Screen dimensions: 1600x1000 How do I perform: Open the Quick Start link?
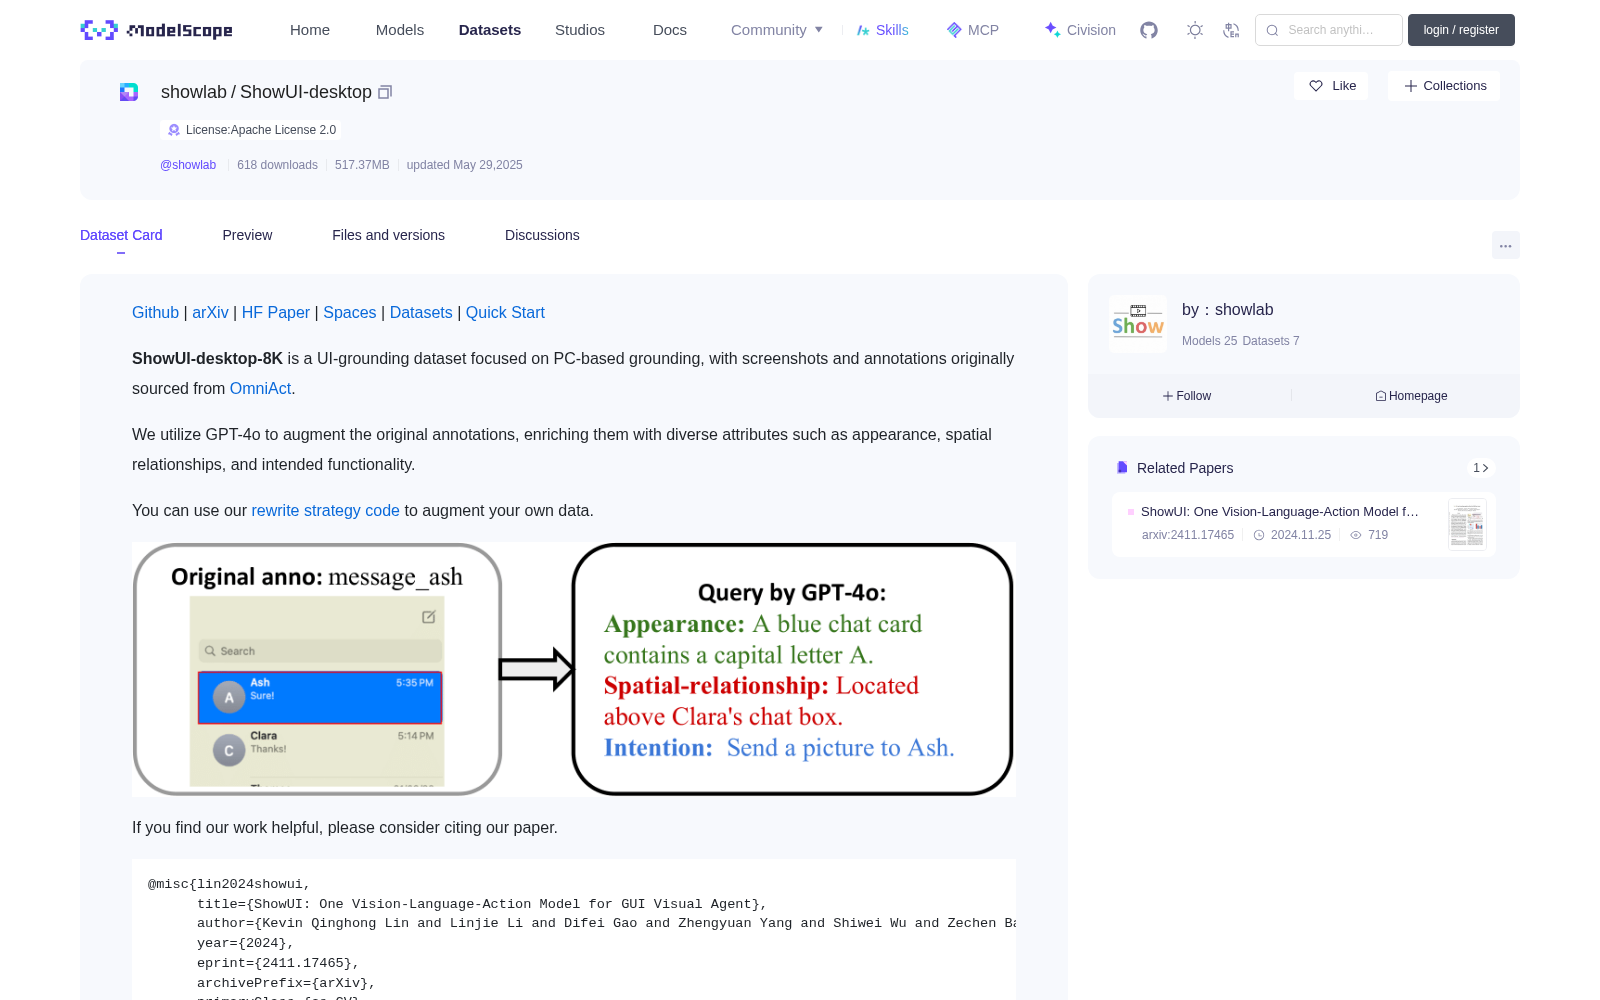[x=505, y=312]
